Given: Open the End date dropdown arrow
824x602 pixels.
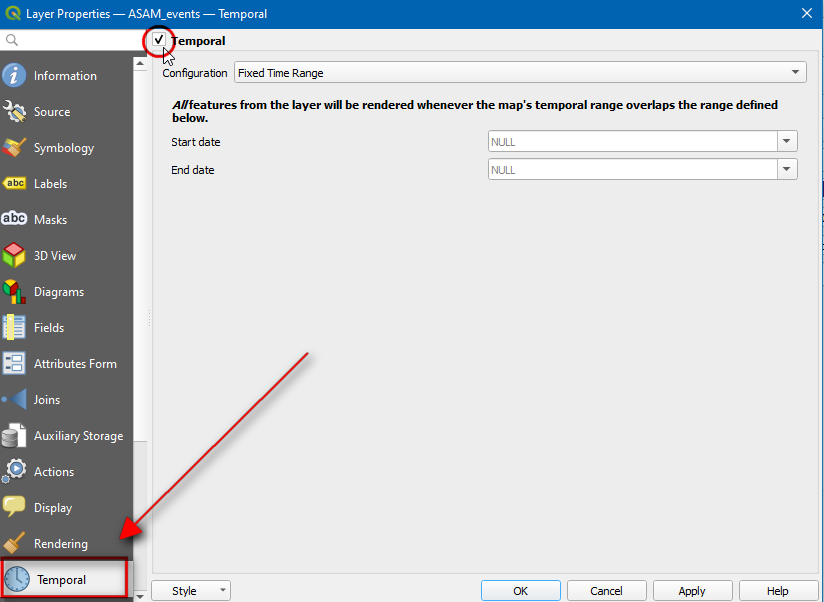Looking at the screenshot, I should point(788,170).
